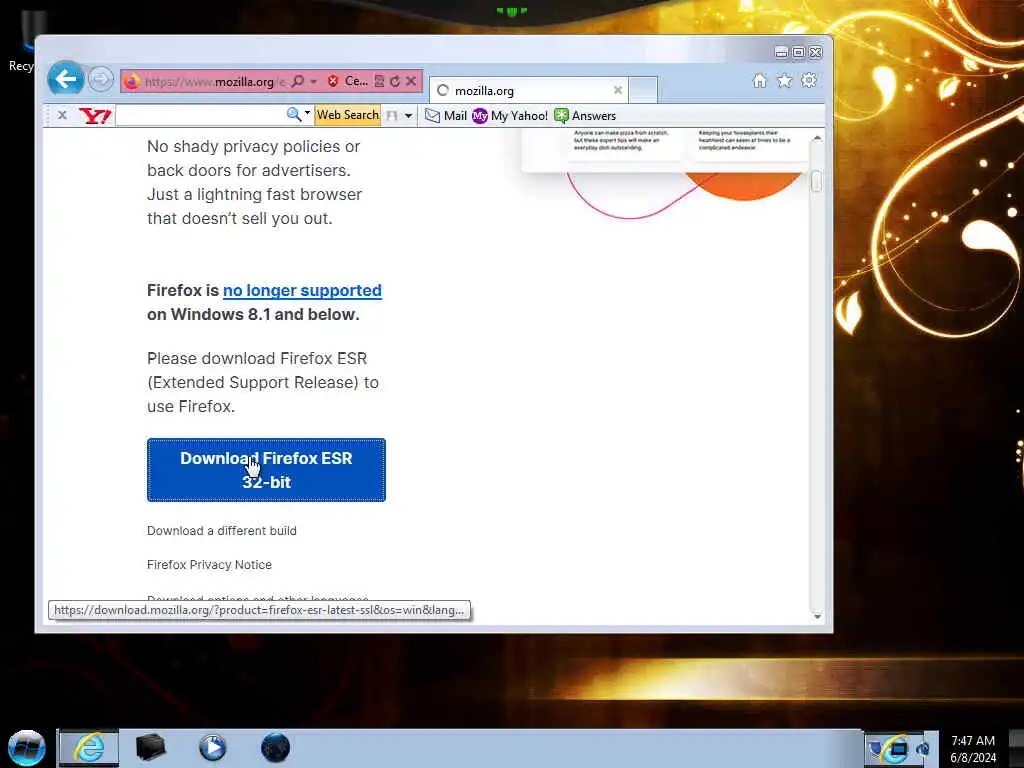The height and width of the screenshot is (768, 1024).
Task: Open a new blank tab
Action: pos(643,90)
